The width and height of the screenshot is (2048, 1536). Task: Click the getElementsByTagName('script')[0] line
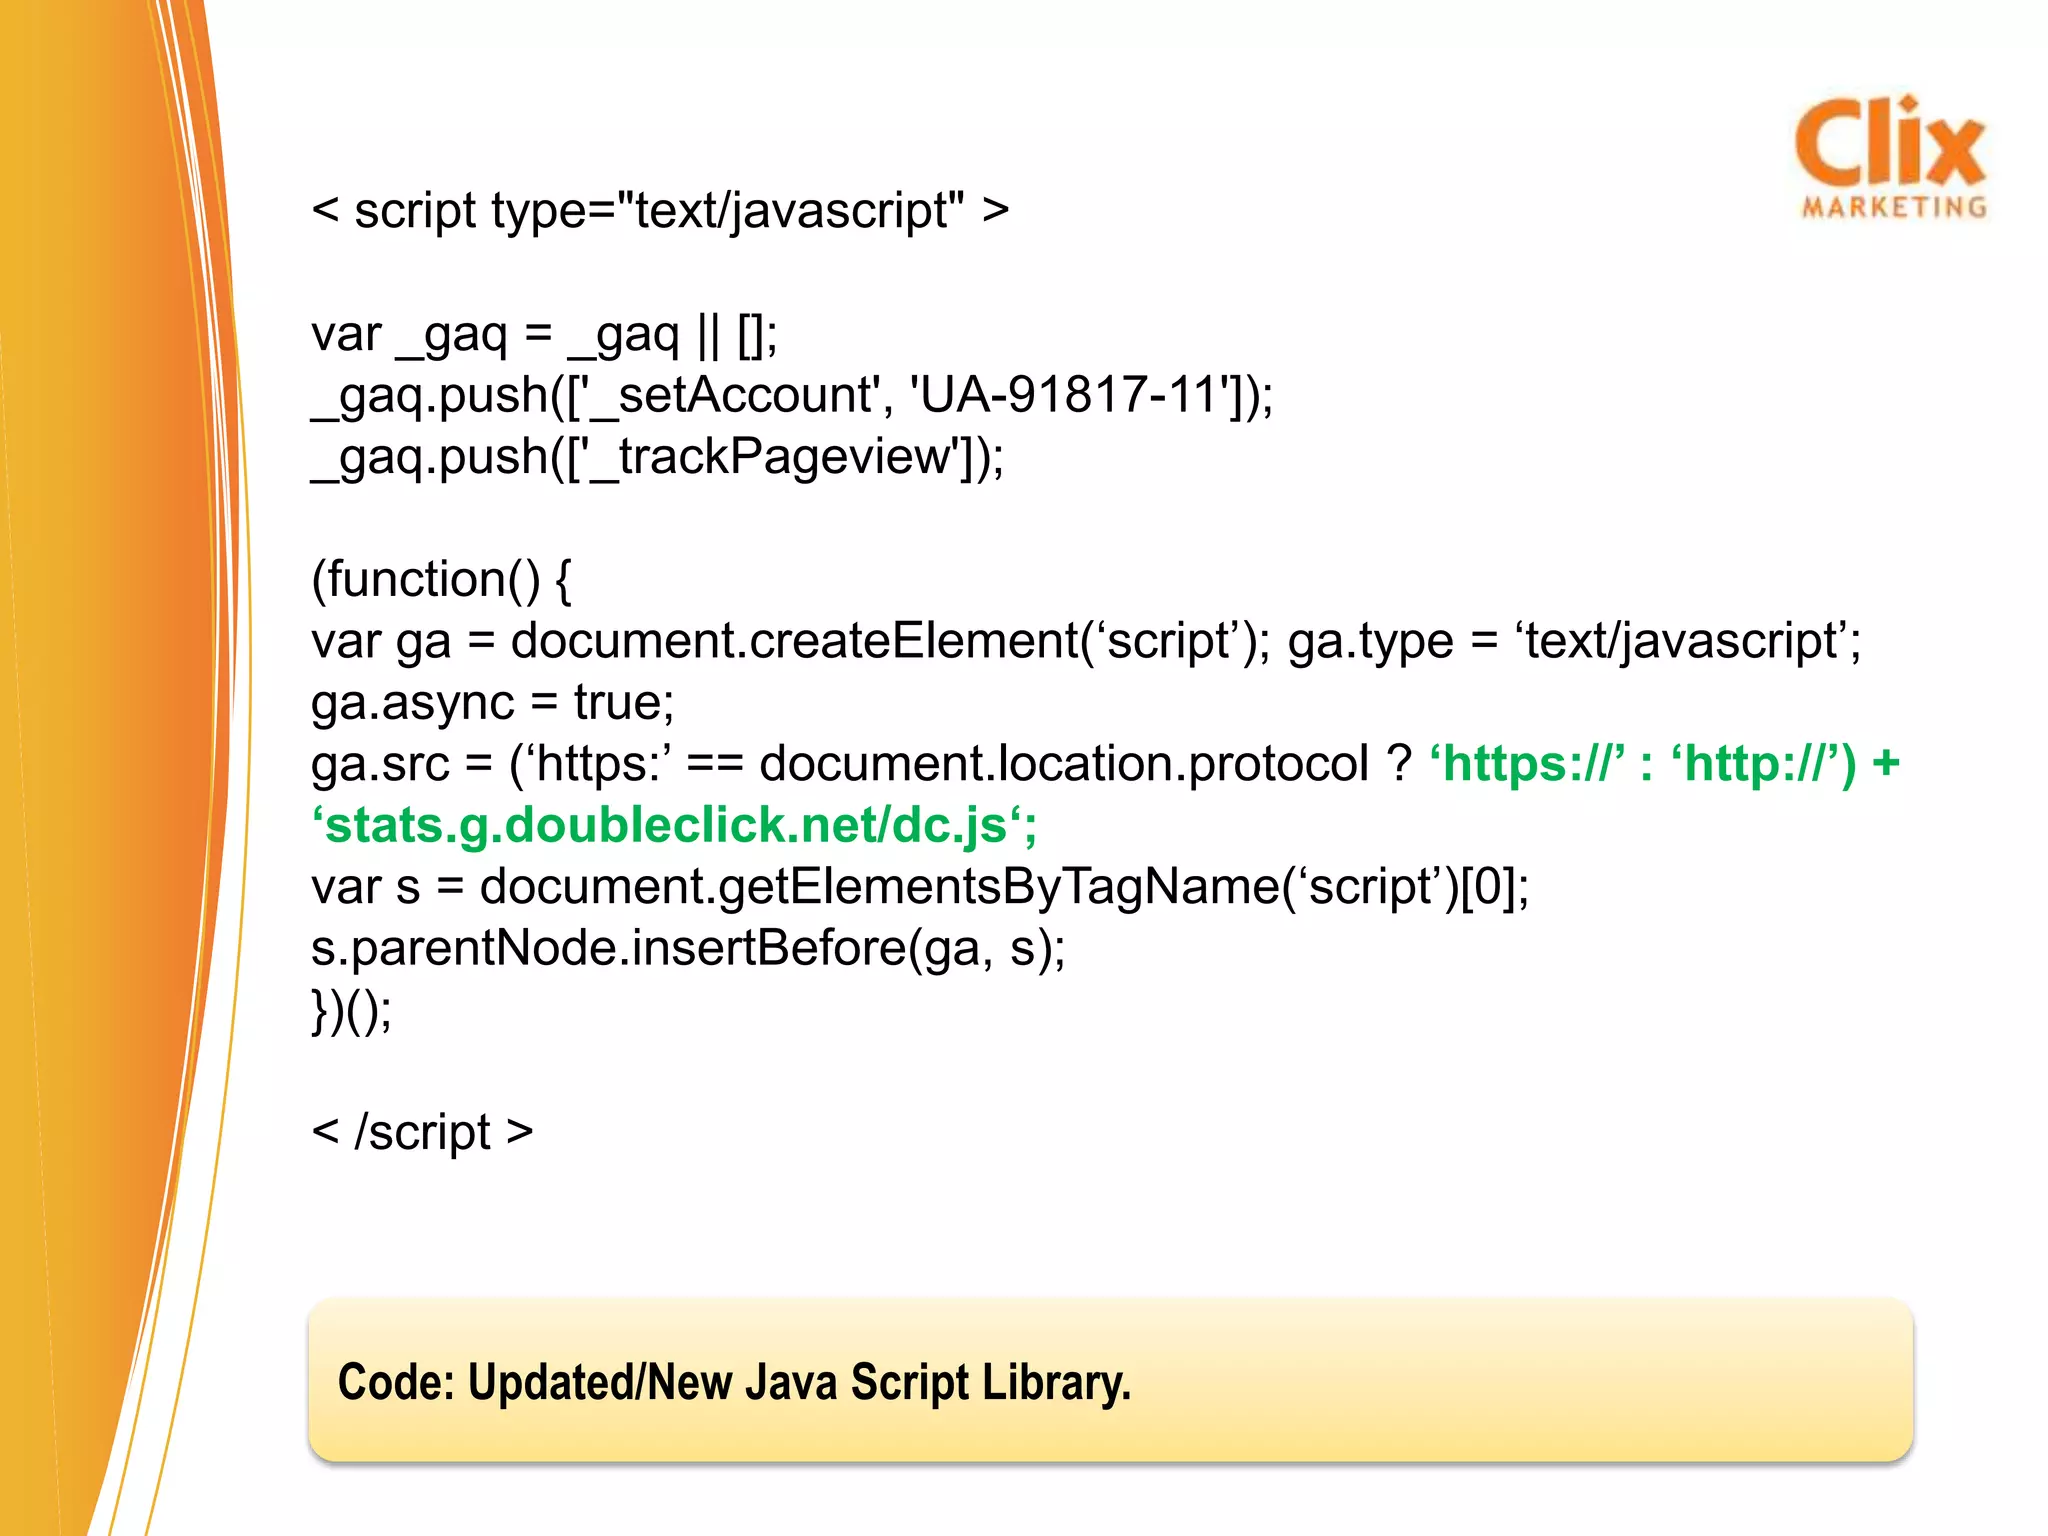pos(920,887)
